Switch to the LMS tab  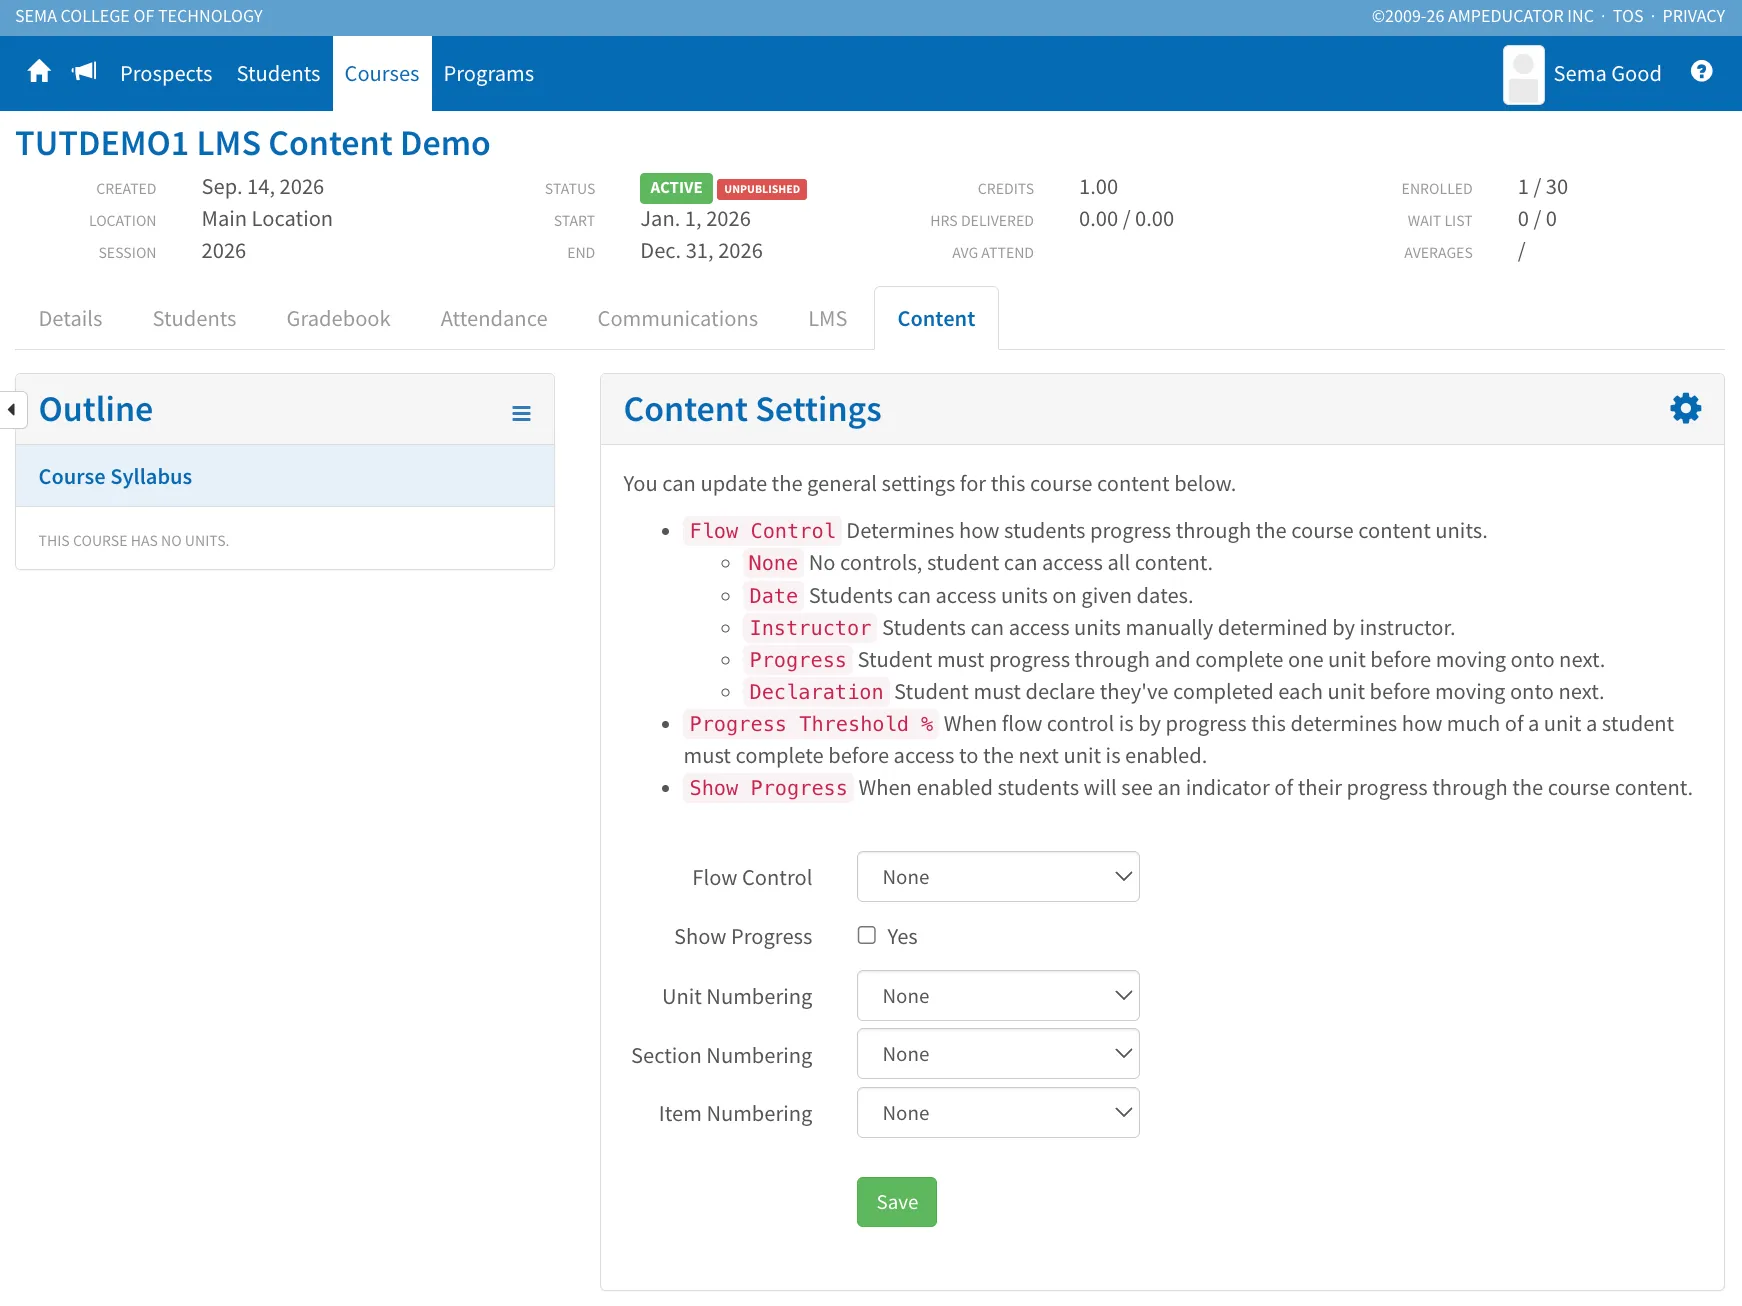(x=828, y=319)
